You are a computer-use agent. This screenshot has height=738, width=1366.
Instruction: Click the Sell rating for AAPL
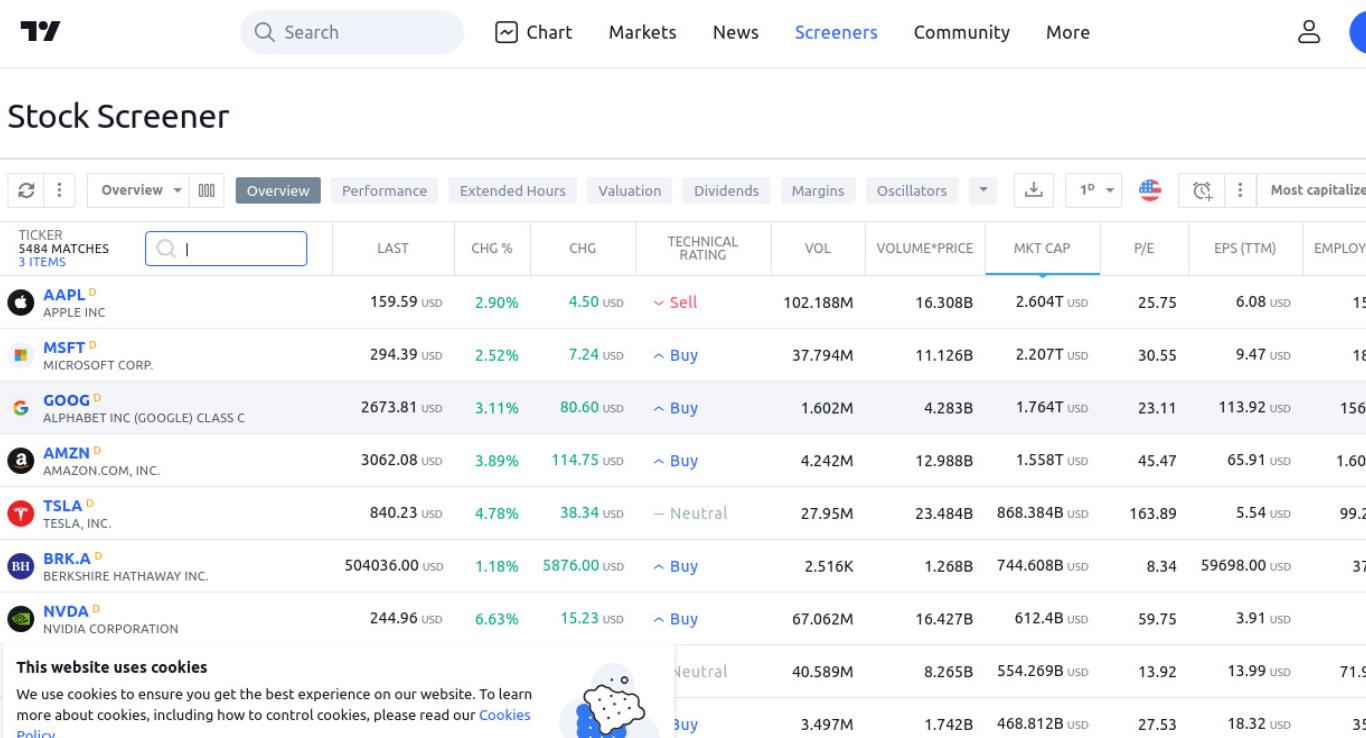[675, 302]
